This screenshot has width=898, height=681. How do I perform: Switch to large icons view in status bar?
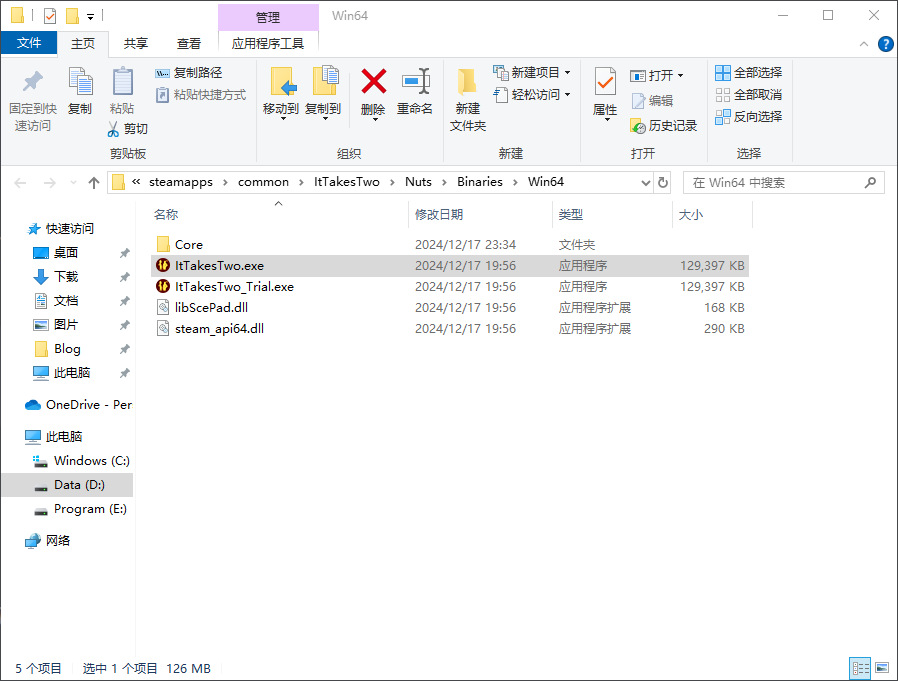pos(882,668)
